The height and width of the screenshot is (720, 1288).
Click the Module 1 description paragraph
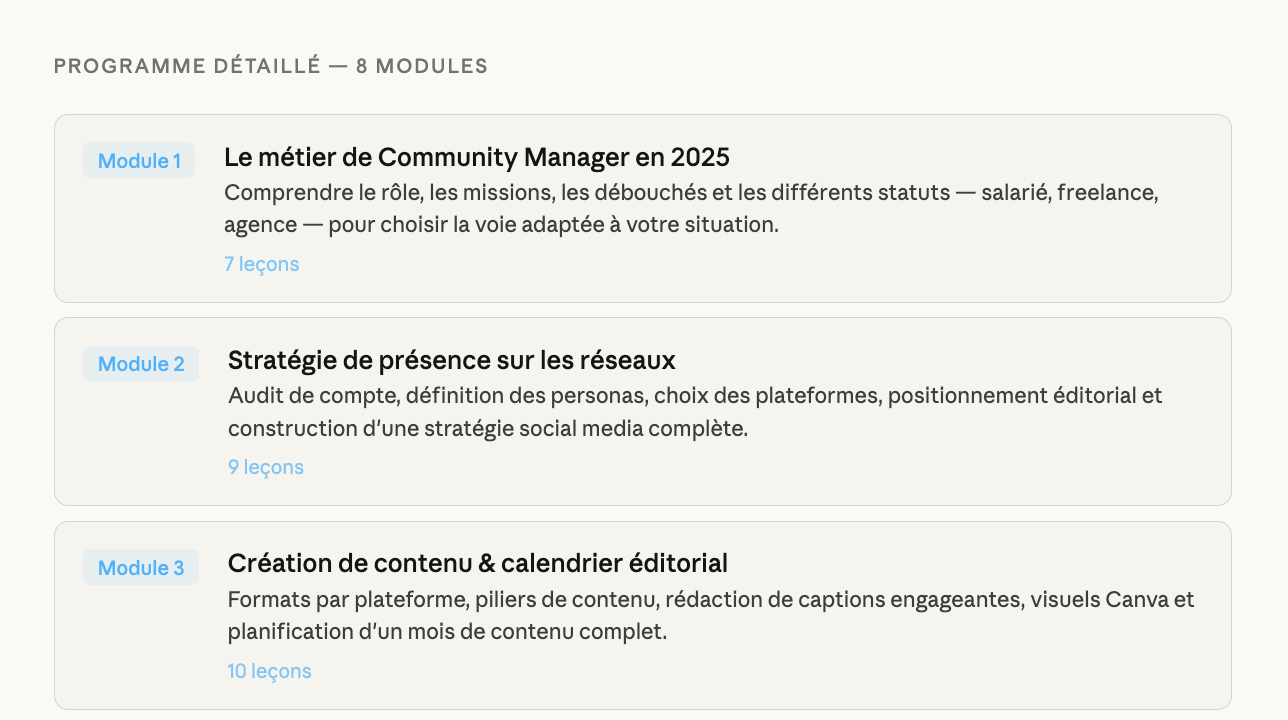click(x=690, y=208)
